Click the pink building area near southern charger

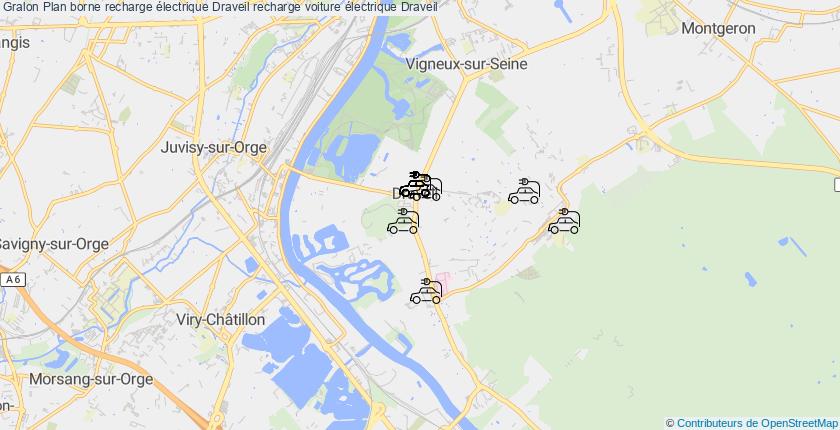point(444,282)
